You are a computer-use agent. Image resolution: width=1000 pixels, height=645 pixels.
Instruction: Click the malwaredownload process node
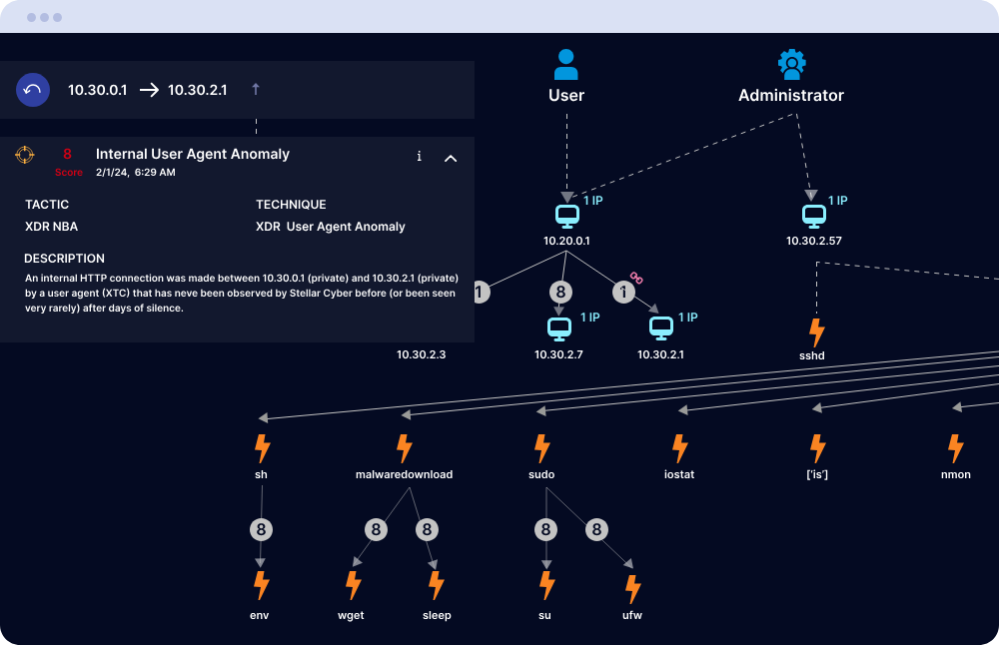click(404, 448)
